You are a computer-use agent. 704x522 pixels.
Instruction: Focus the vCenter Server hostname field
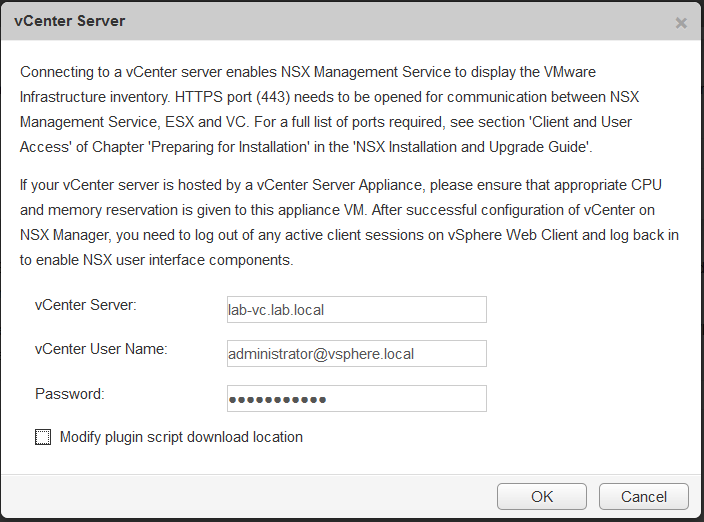coord(356,309)
